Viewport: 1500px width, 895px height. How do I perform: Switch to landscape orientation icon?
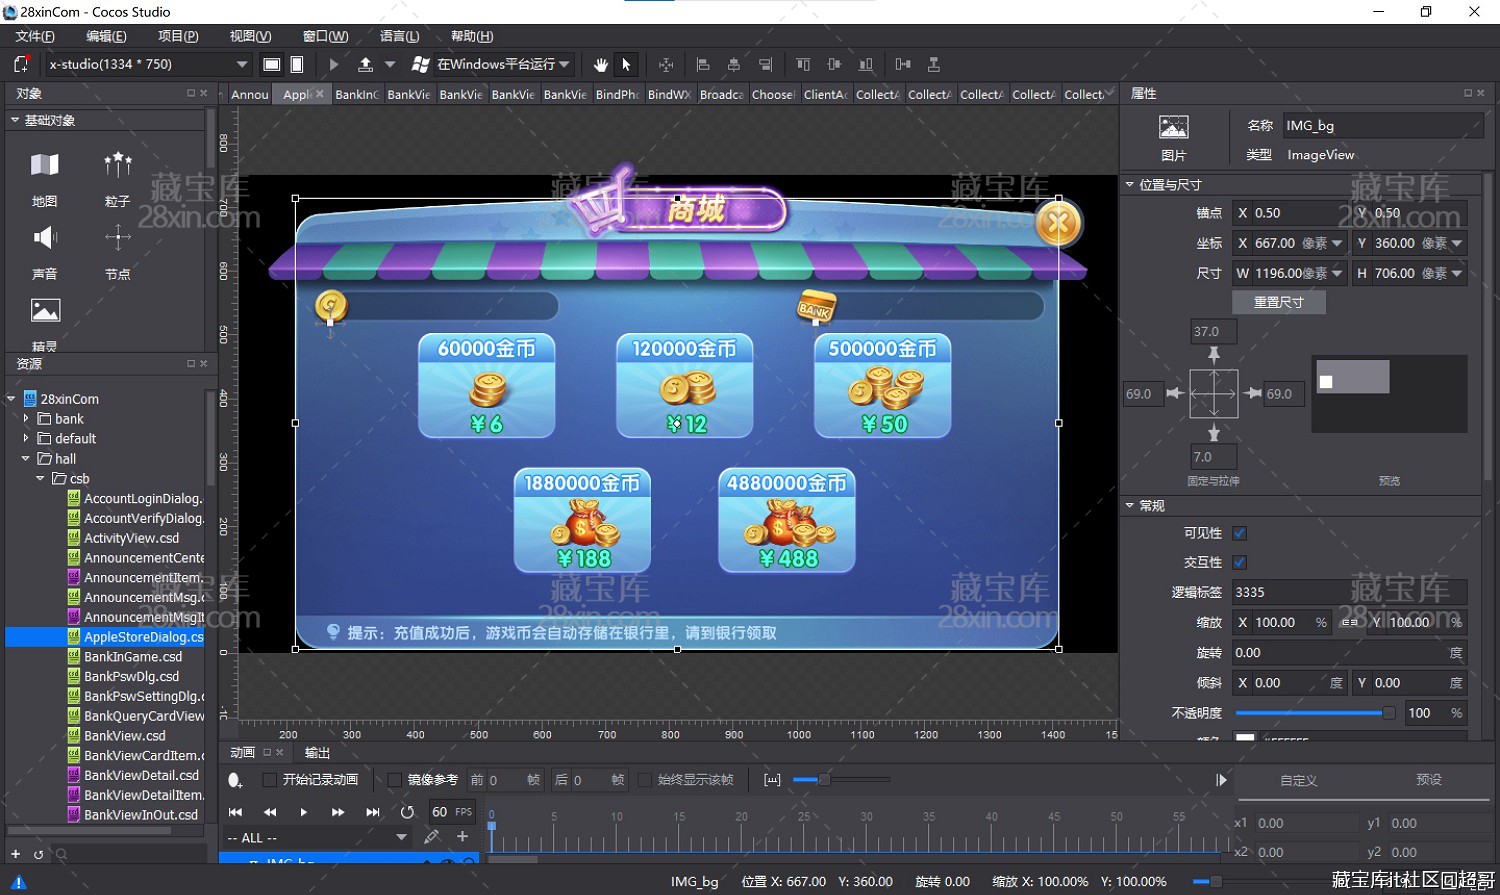(271, 65)
